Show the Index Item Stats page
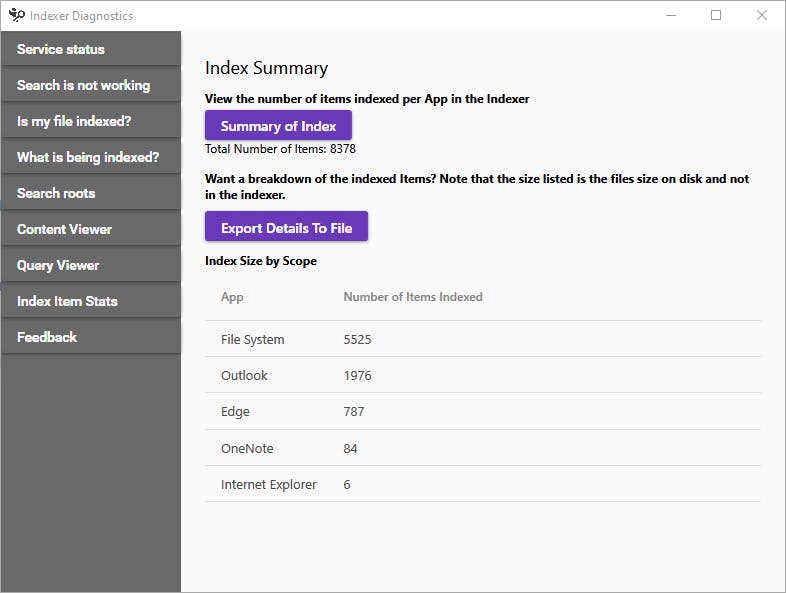 90,301
